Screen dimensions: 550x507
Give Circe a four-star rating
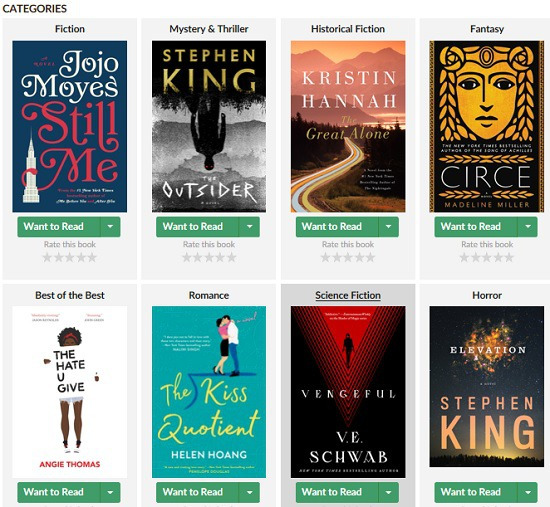pyautogui.click(x=498, y=258)
